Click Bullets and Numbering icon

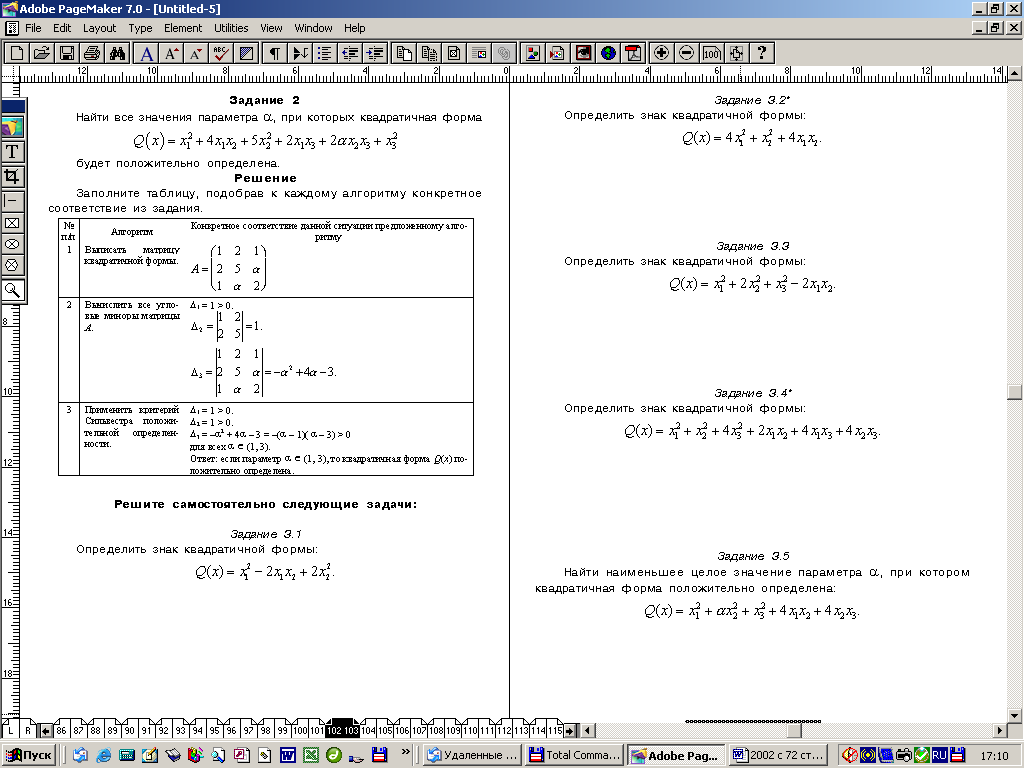click(x=325, y=53)
